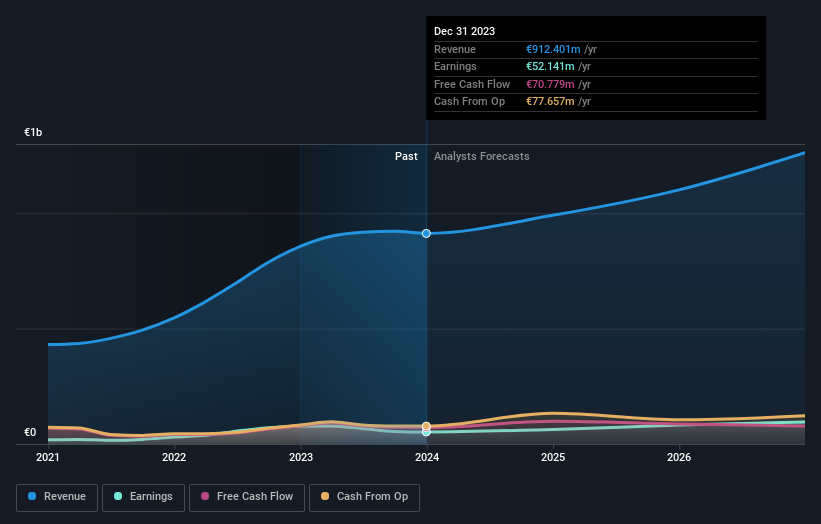Image resolution: width=821 pixels, height=524 pixels.
Task: Click the €77.657m cash from op value
Action: [x=550, y=102]
